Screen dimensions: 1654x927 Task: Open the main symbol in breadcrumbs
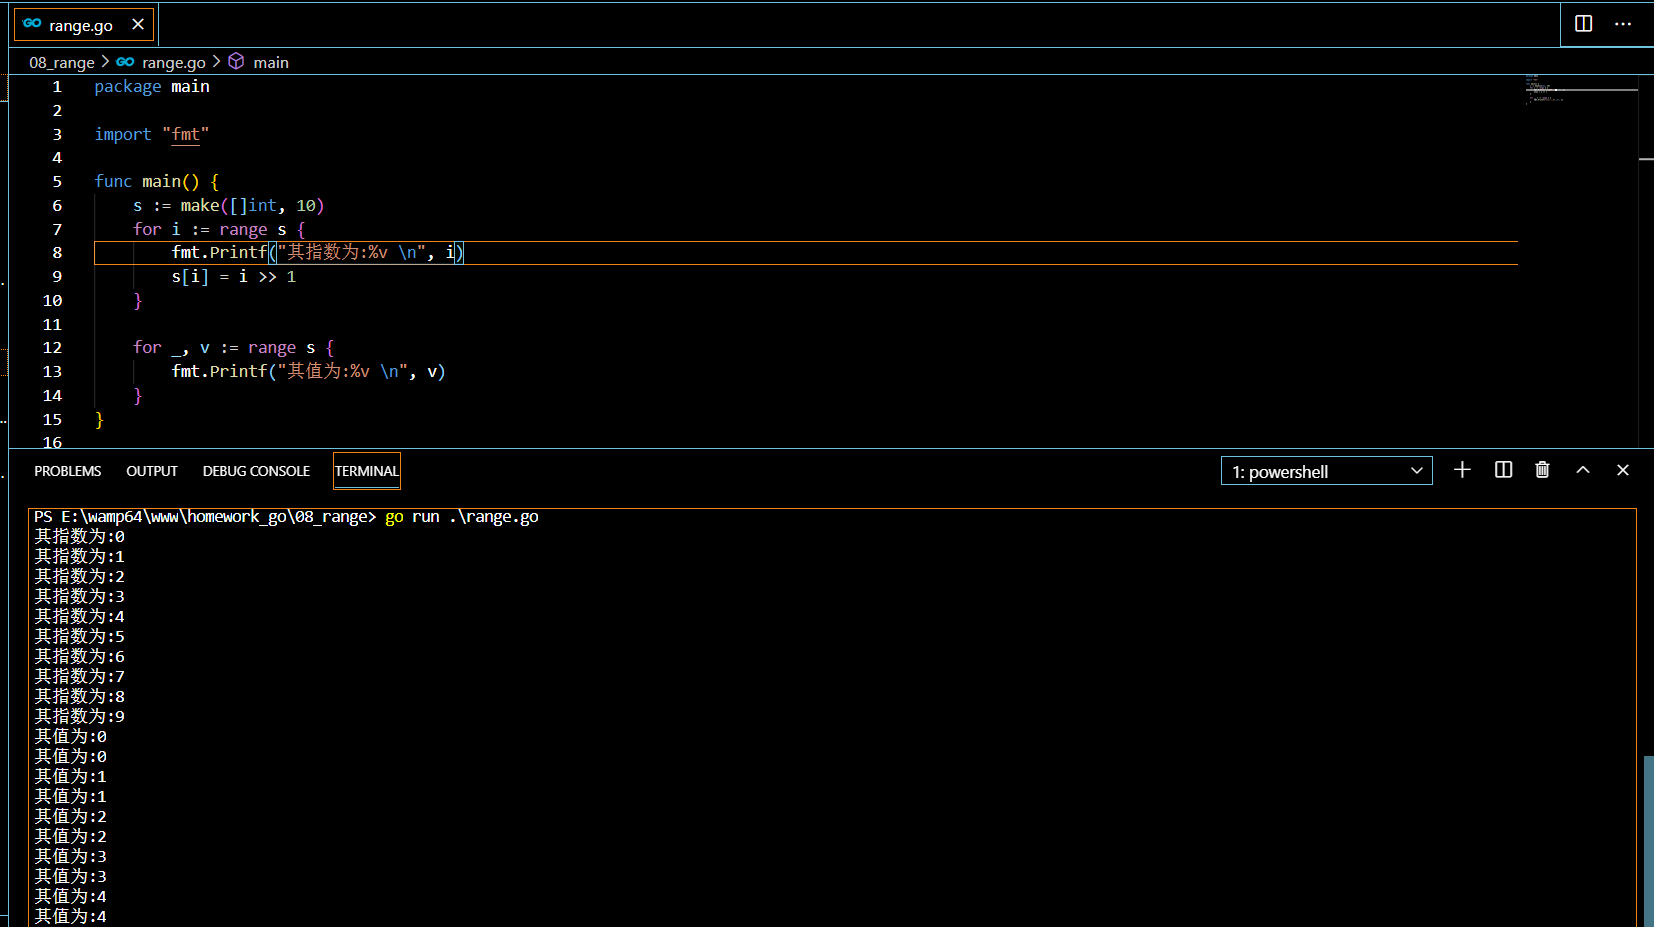(x=271, y=62)
